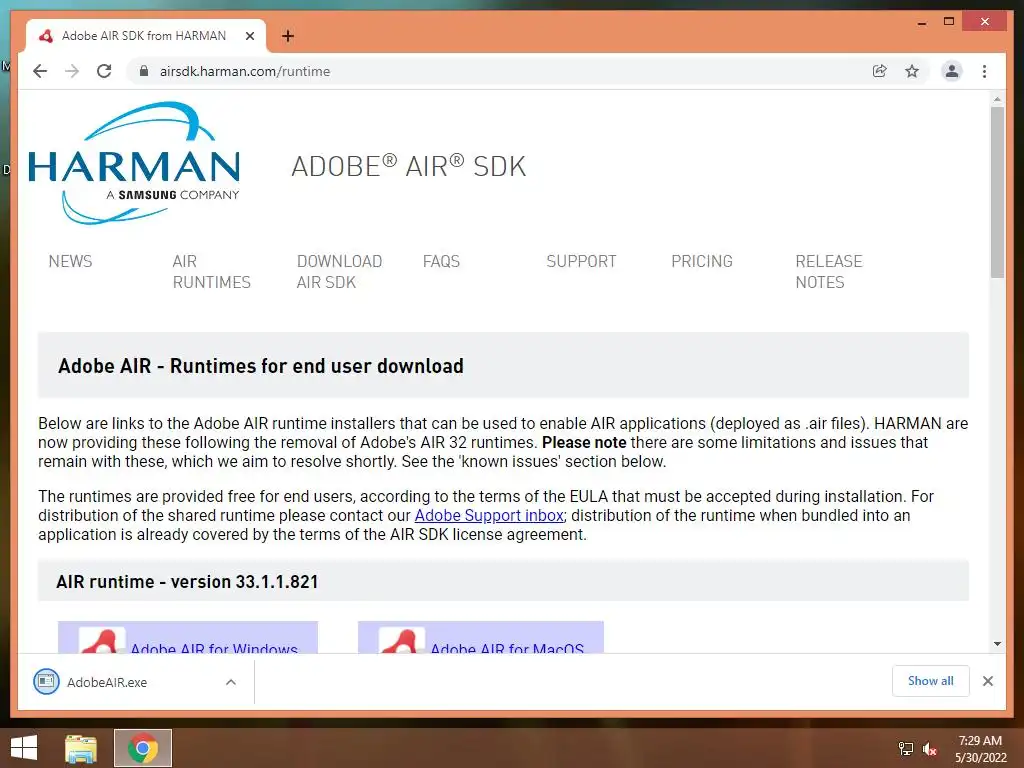The height and width of the screenshot is (768, 1024).
Task: Open the Chrome three-dot menu
Action: 984,71
